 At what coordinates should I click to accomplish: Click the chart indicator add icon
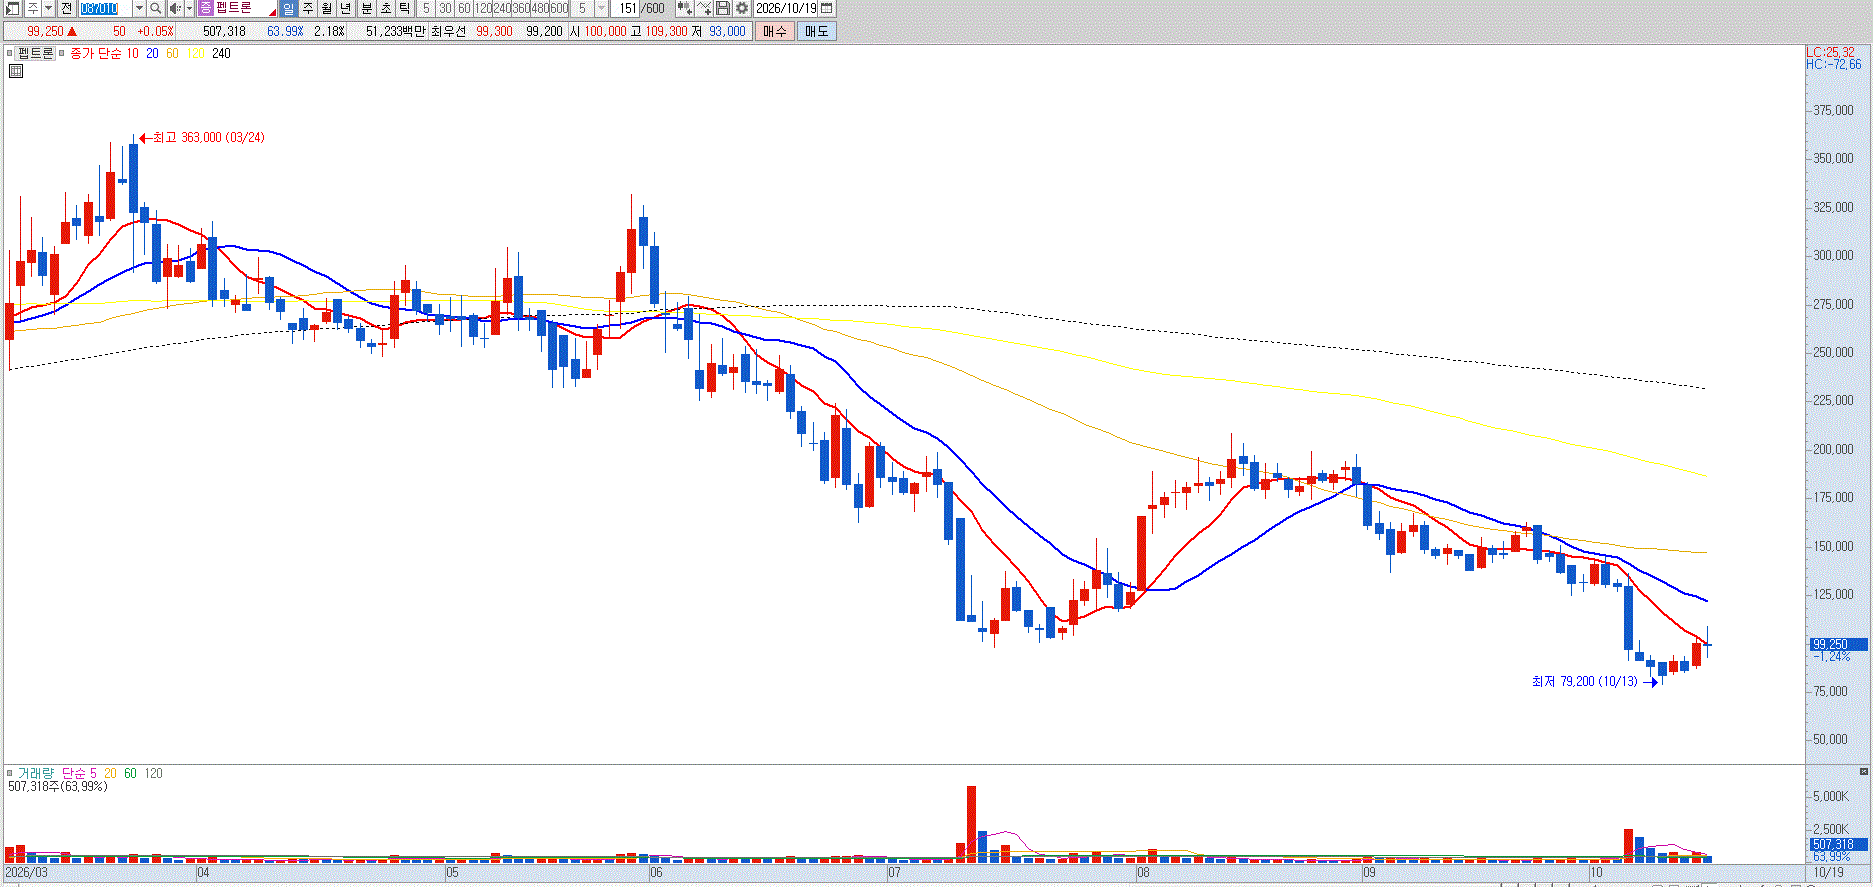point(704,8)
